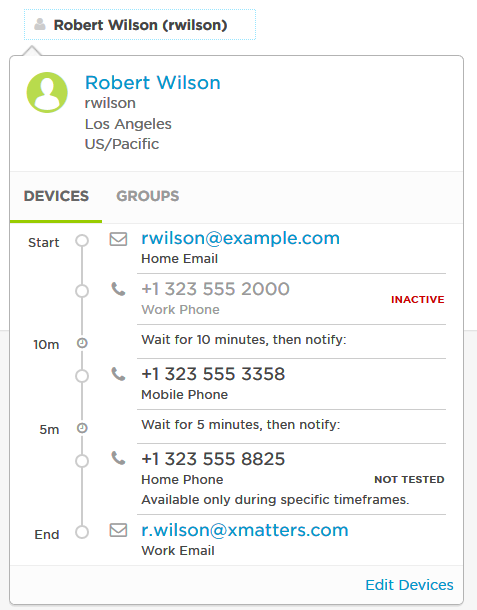
Task: Switch to the GROUPS tab
Action: [148, 196]
